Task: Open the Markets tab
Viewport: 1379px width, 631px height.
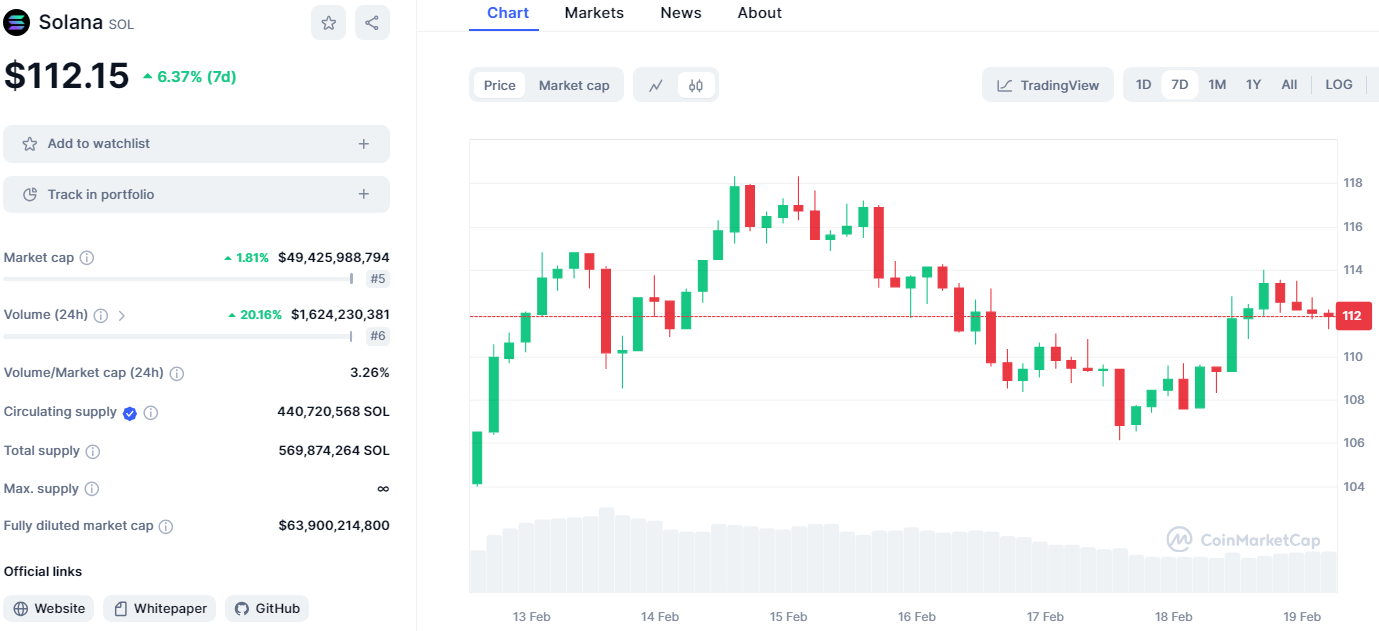Action: click(x=594, y=13)
